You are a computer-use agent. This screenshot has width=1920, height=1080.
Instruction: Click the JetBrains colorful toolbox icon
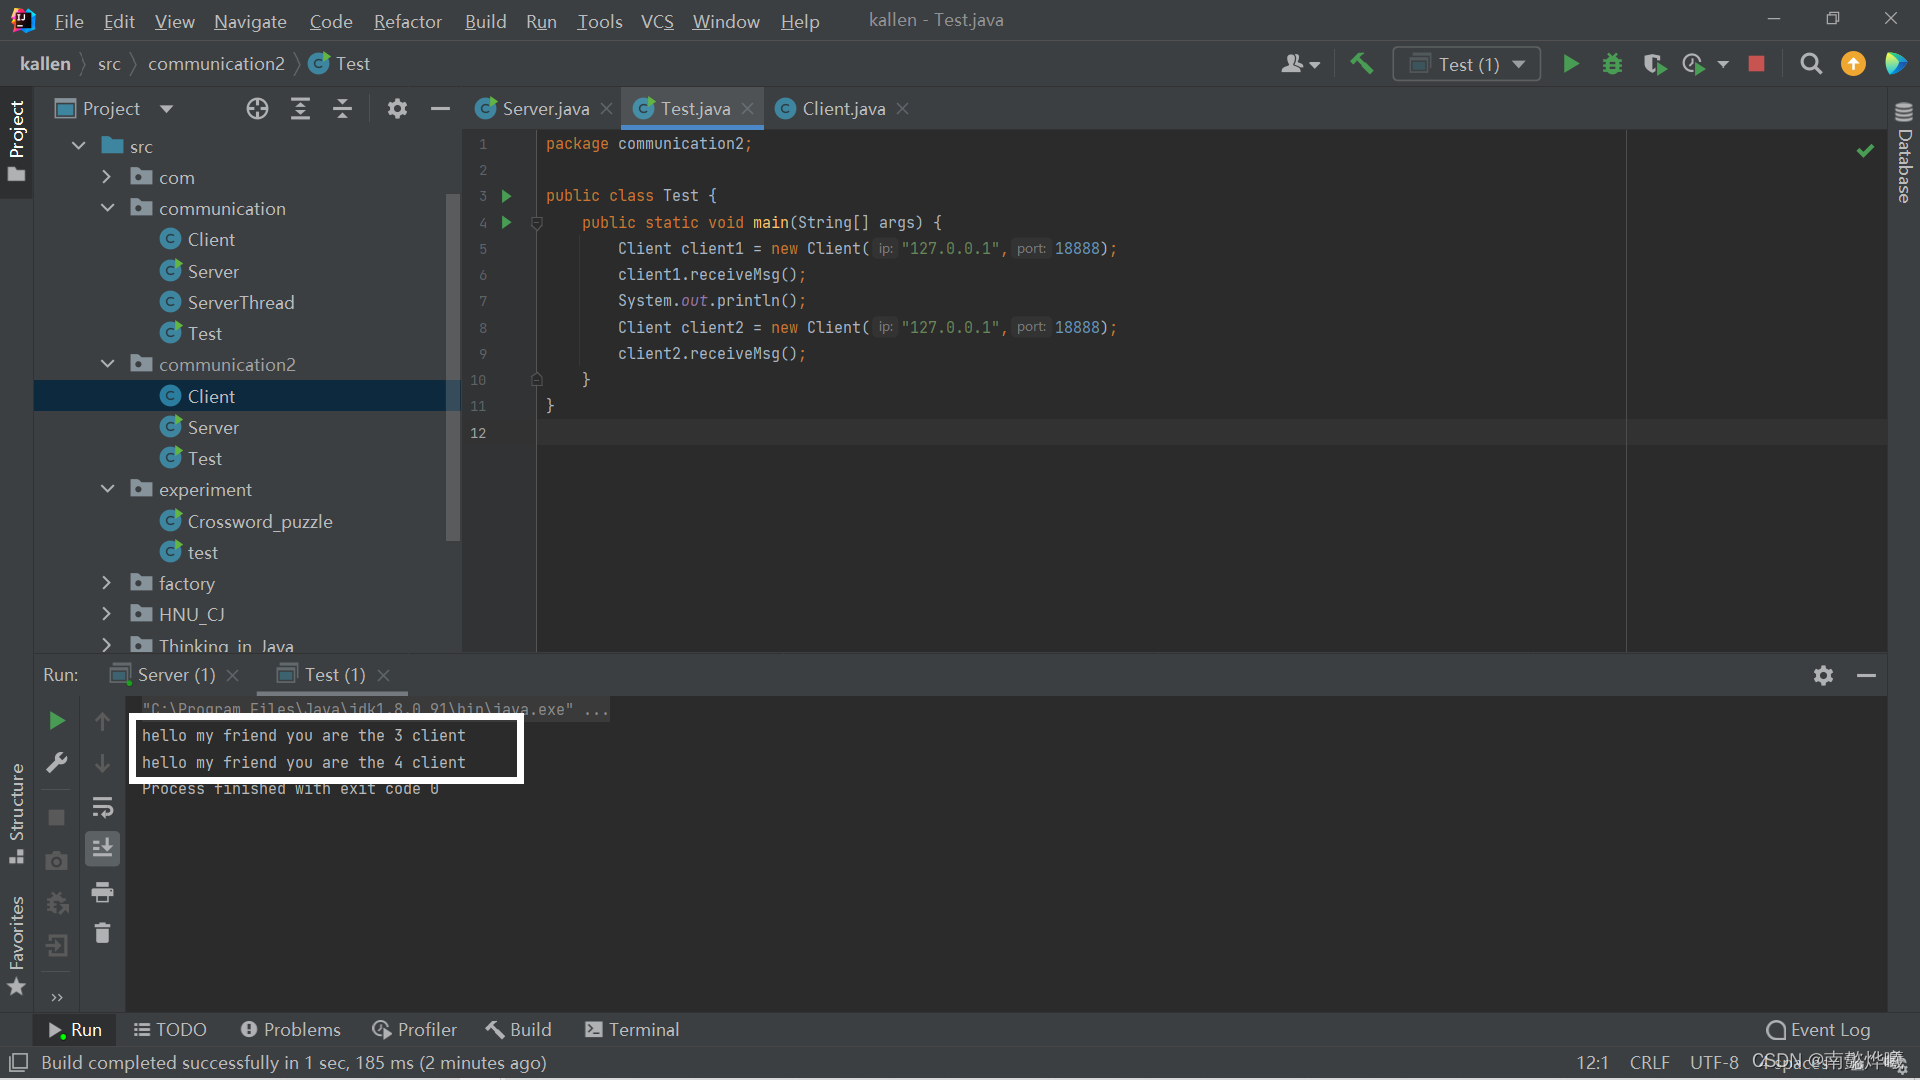pos(1895,64)
